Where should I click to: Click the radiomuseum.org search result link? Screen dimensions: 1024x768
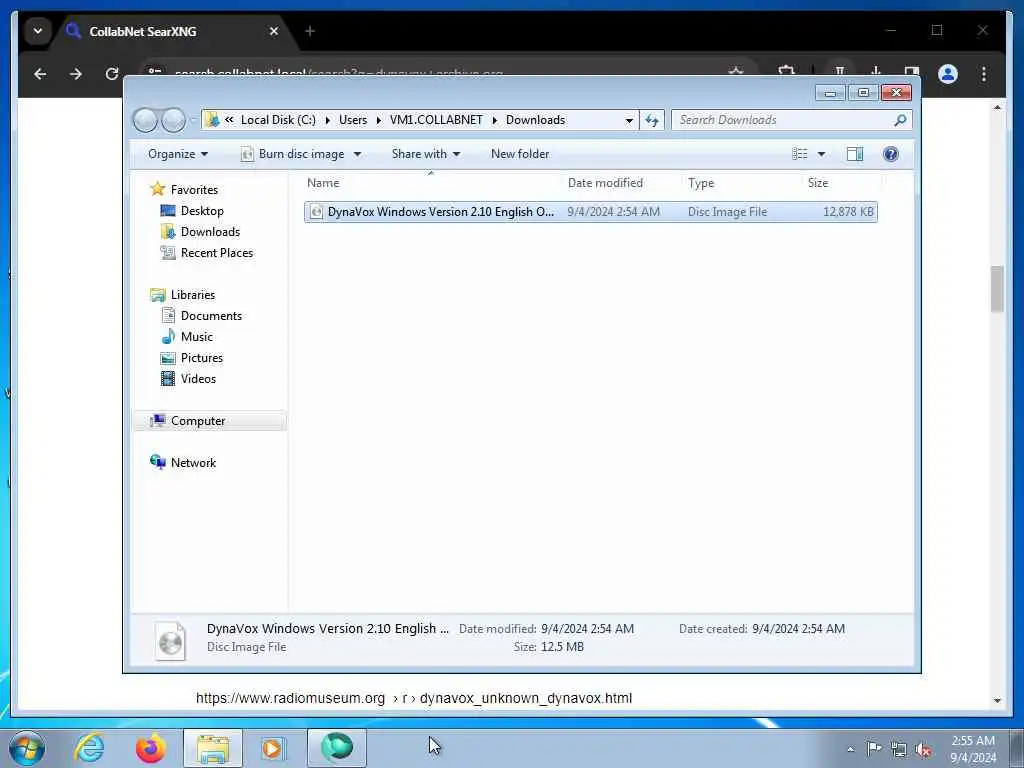pos(414,698)
